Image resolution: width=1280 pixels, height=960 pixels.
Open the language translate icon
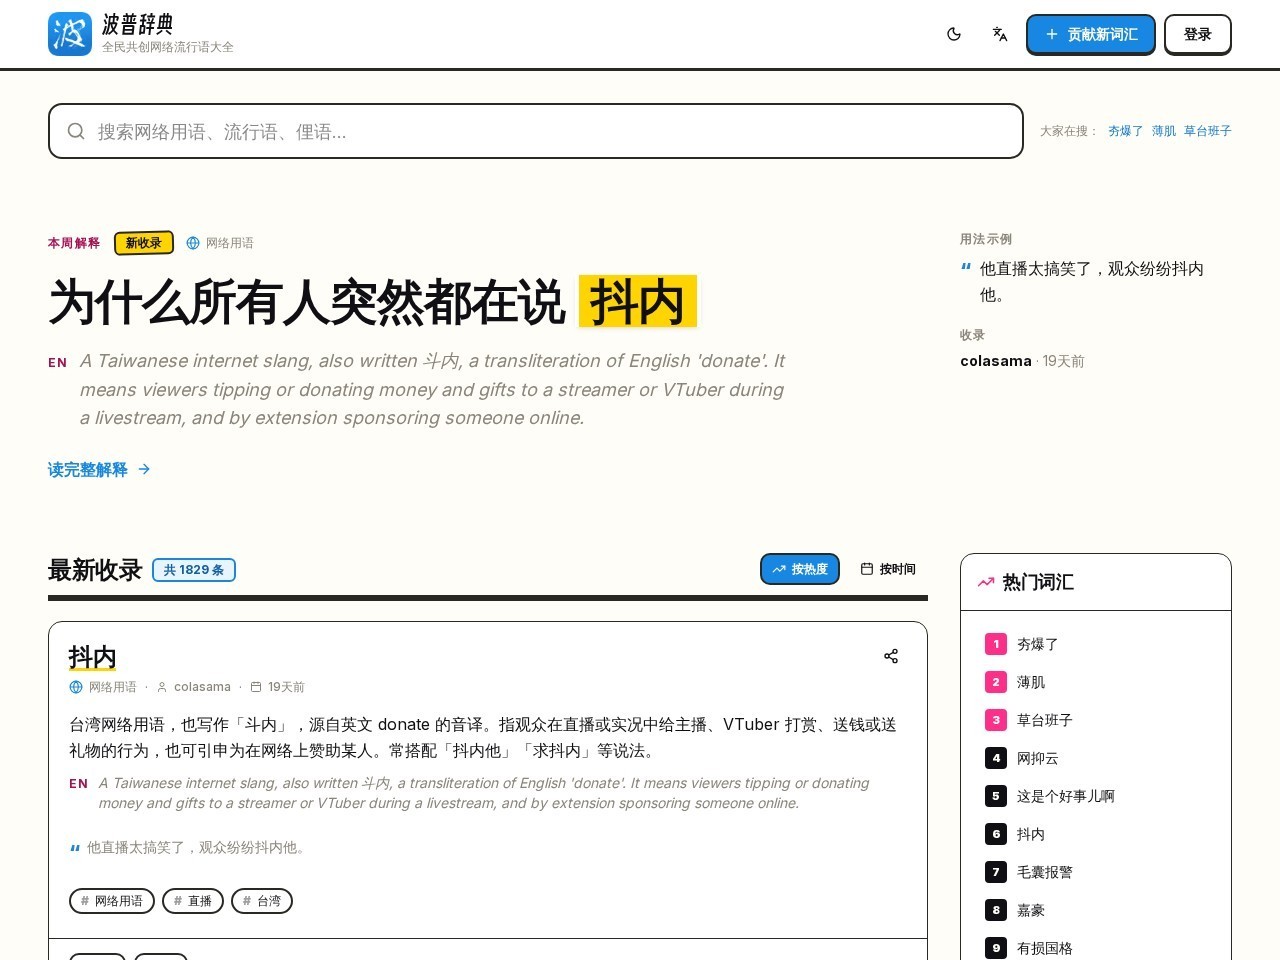coord(1000,34)
